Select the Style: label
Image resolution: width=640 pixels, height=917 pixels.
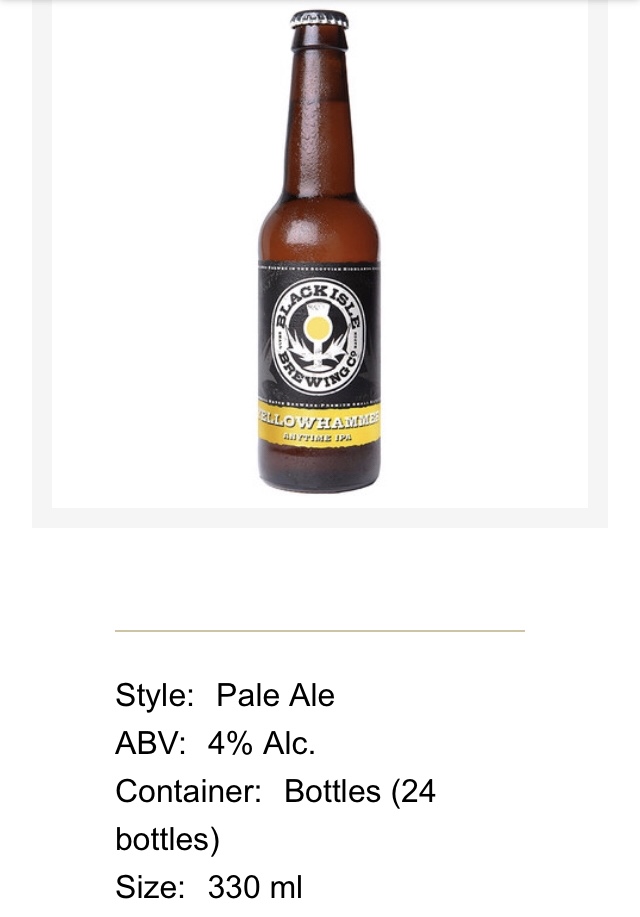point(154,695)
